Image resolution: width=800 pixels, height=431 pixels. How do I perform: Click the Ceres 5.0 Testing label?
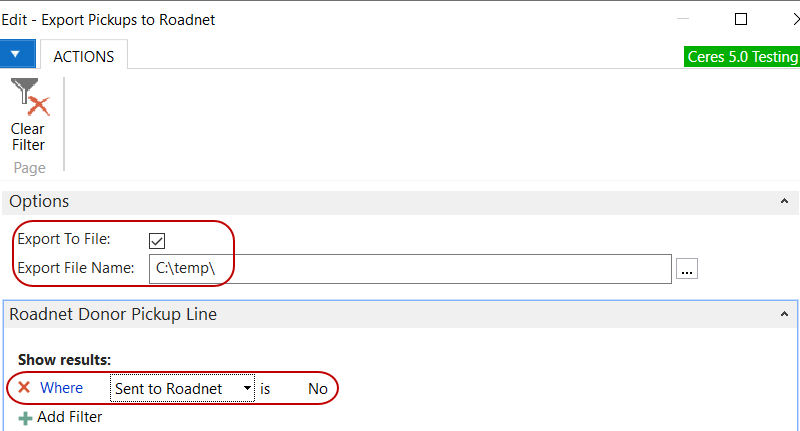[x=741, y=57]
